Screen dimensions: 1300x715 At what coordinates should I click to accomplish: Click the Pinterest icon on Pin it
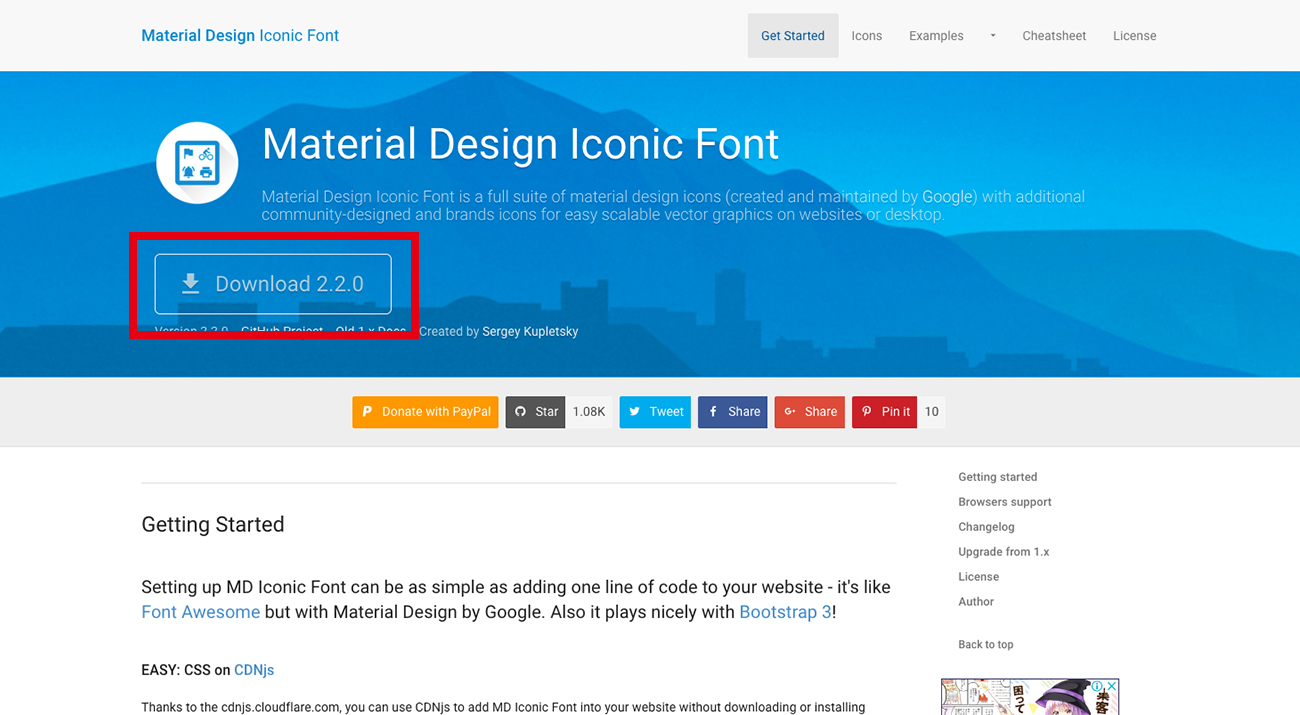[866, 412]
